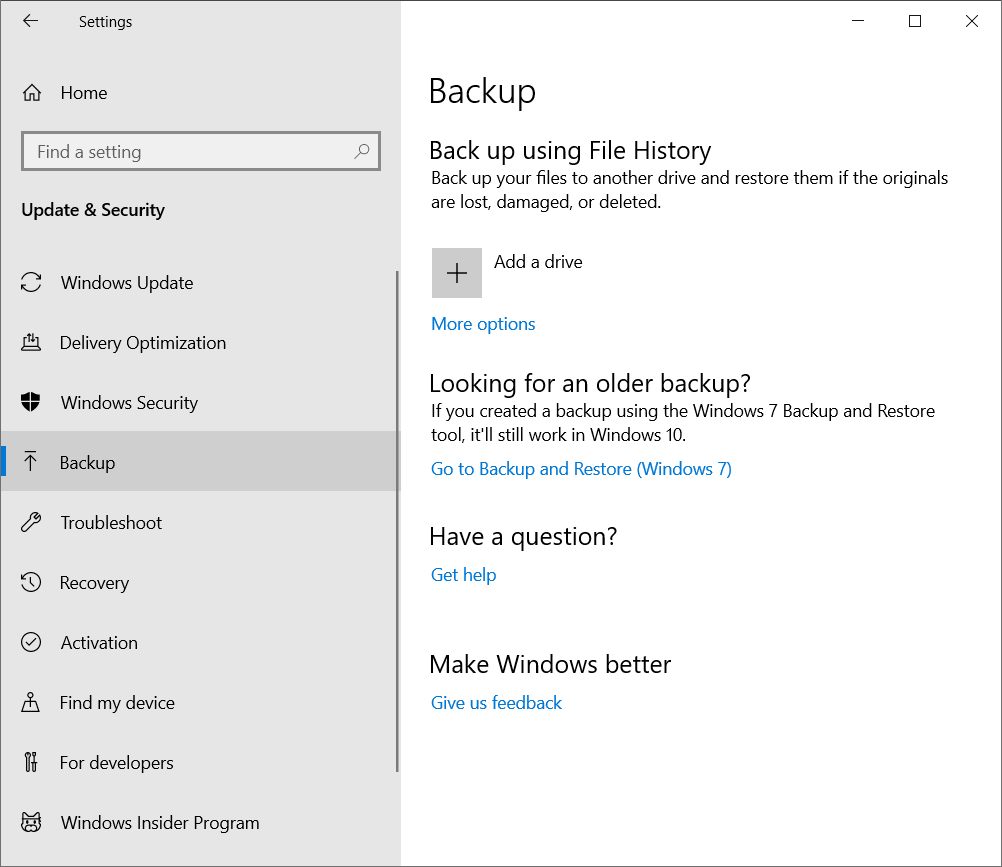Image resolution: width=1002 pixels, height=867 pixels.
Task: Click the Looking for an older backup? heading
Action: click(590, 383)
